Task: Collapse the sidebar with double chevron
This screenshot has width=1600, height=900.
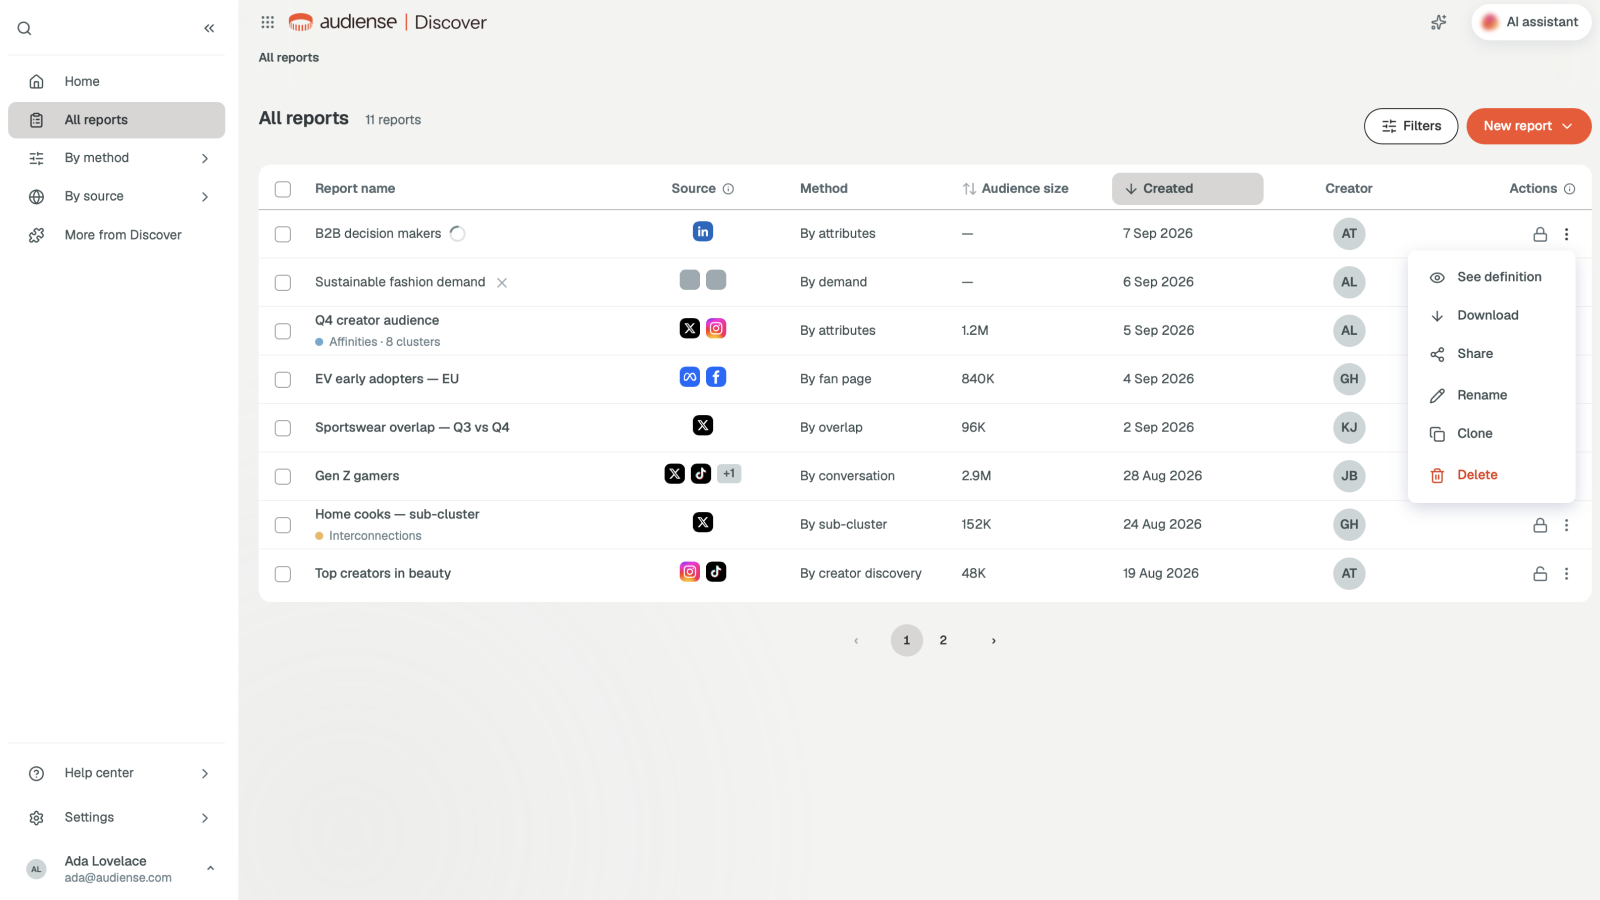Action: coord(209,28)
